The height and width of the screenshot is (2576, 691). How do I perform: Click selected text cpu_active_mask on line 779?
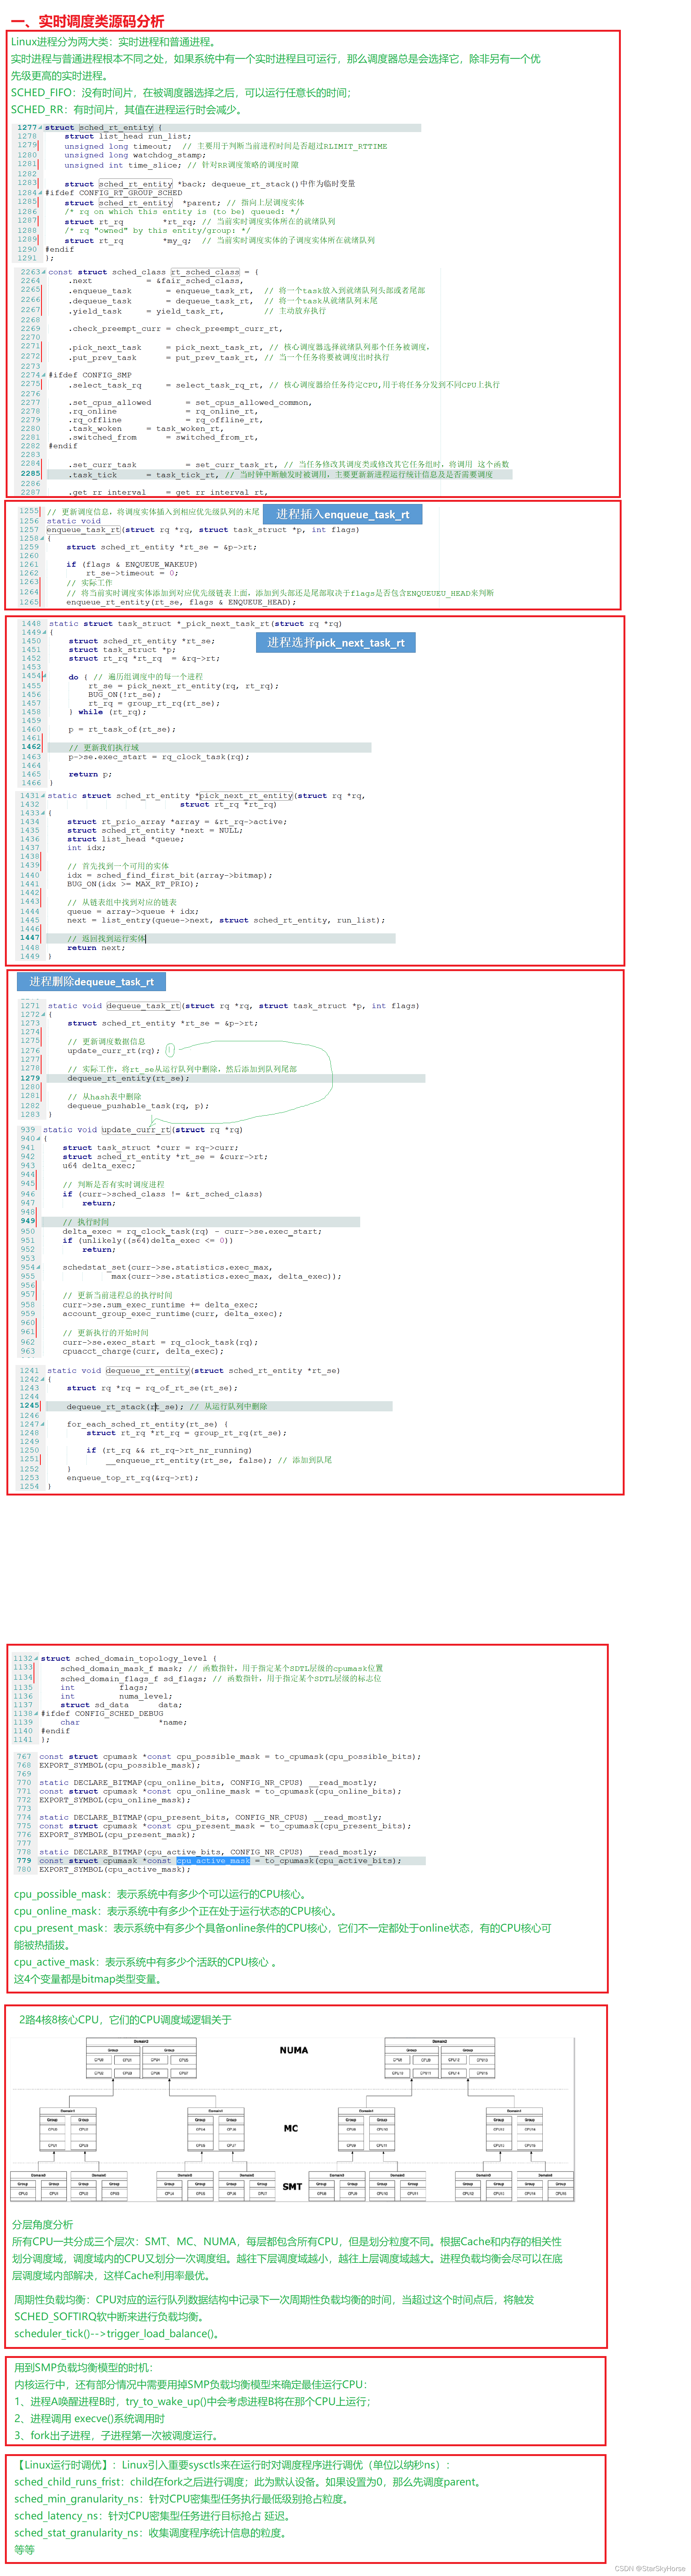click(x=213, y=1861)
